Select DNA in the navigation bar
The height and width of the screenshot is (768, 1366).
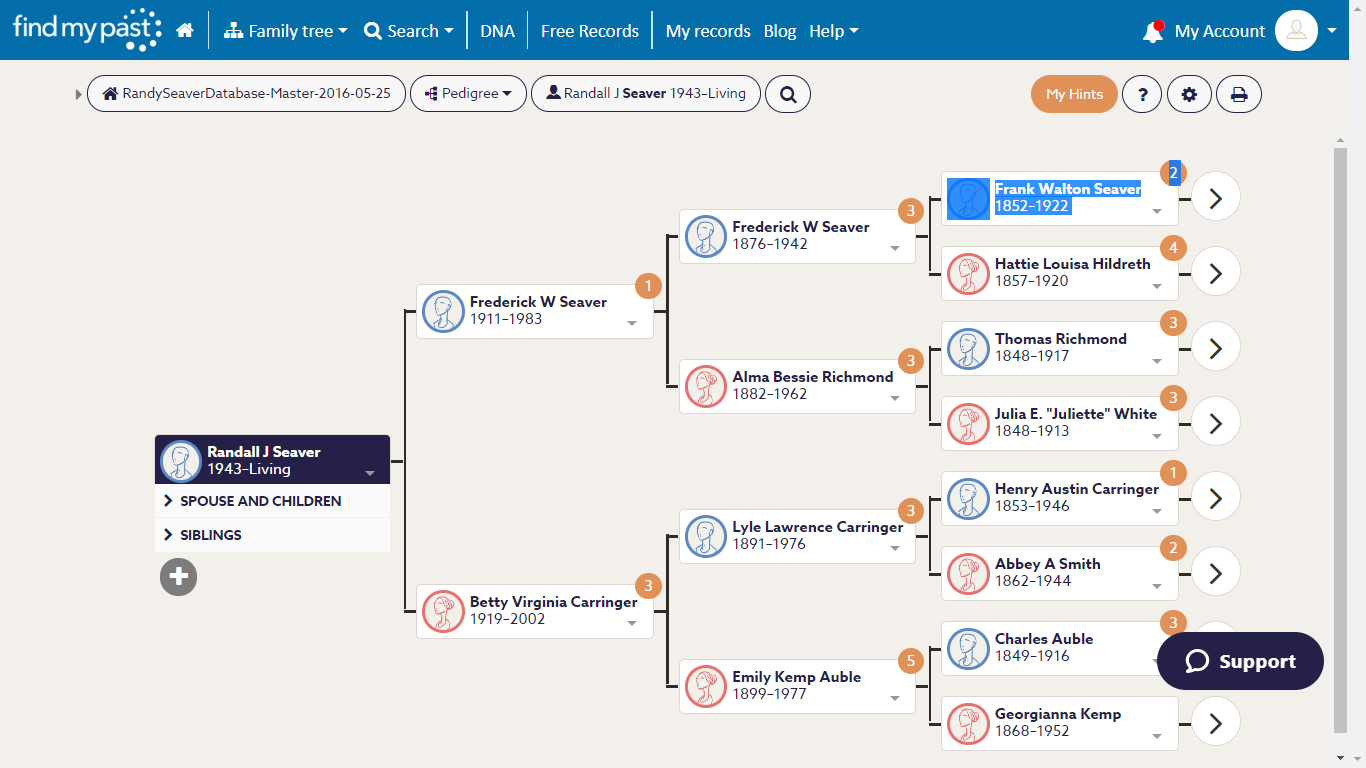(497, 31)
